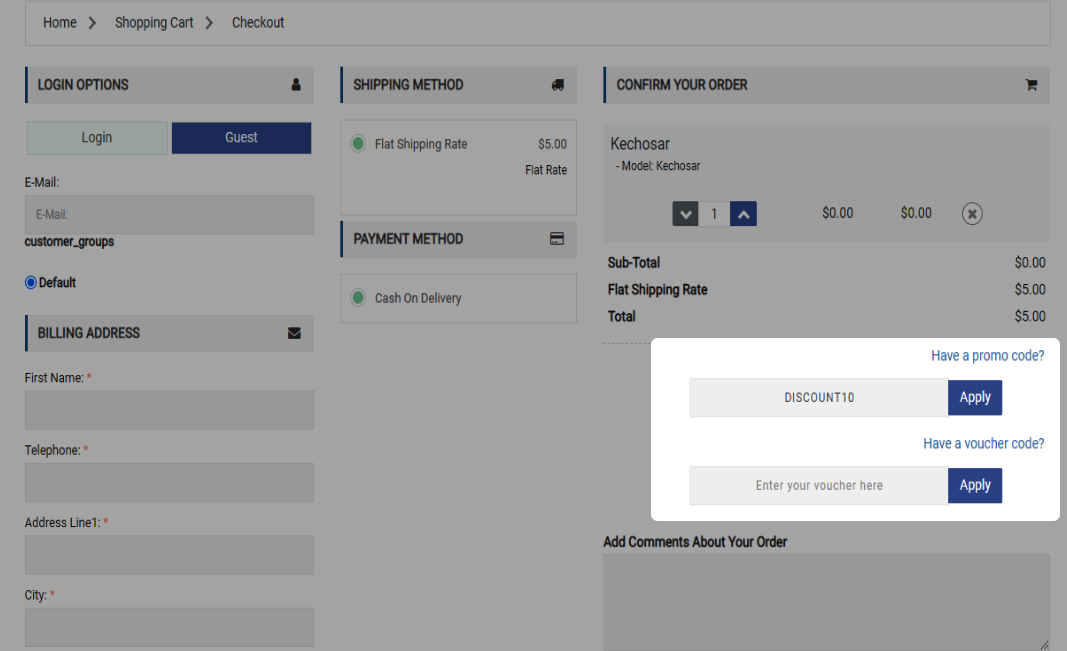Click the credit card icon in Payment Method
This screenshot has height=651, width=1067.
click(557, 239)
